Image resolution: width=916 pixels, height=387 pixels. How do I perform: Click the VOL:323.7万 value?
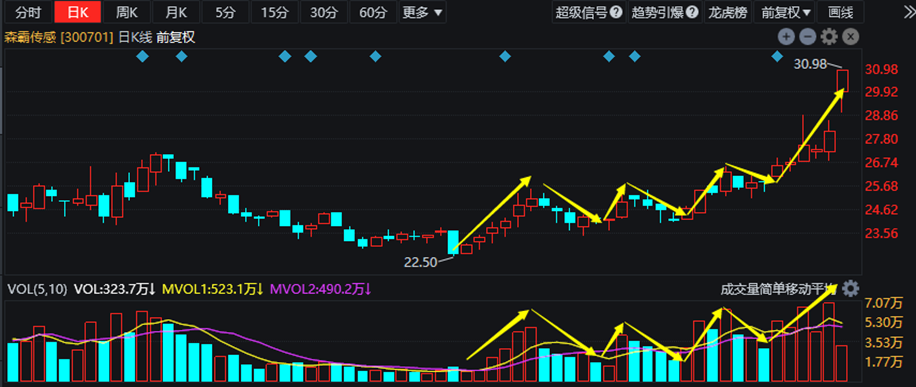(x=114, y=288)
